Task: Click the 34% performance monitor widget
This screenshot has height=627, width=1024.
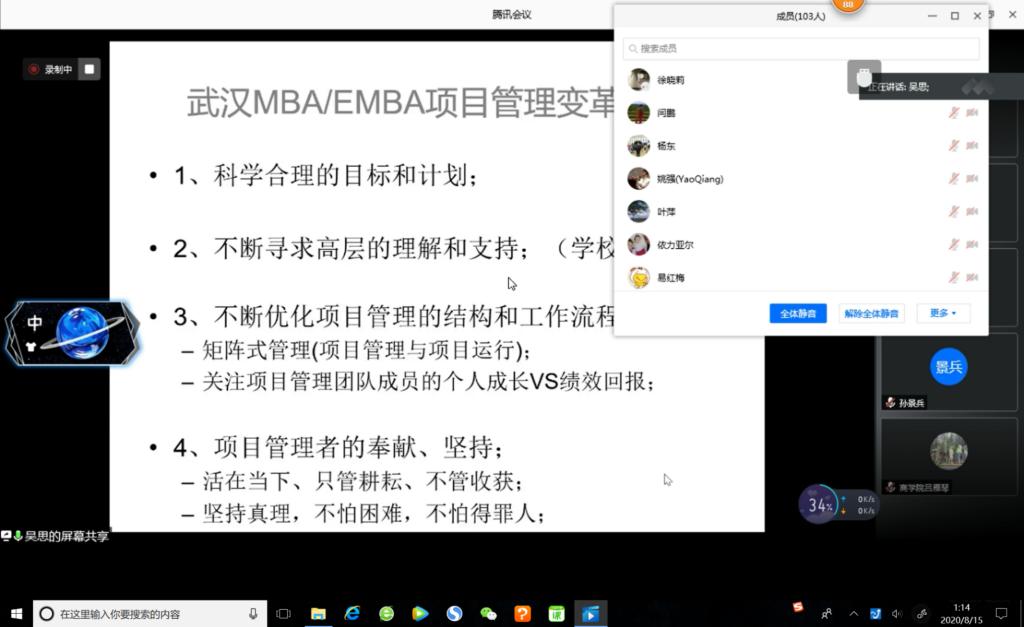Action: point(837,504)
